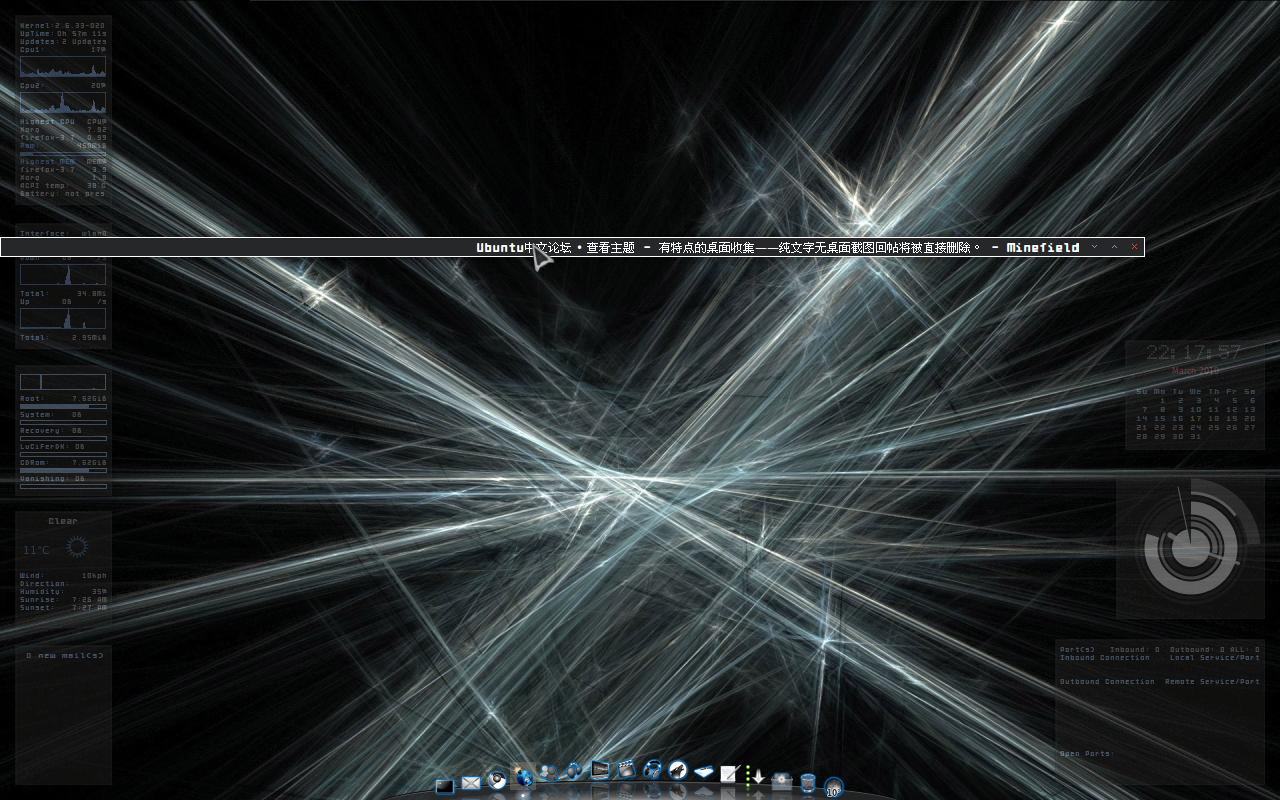
Task: Click the "ACPI temp" reading
Action: 62,185
